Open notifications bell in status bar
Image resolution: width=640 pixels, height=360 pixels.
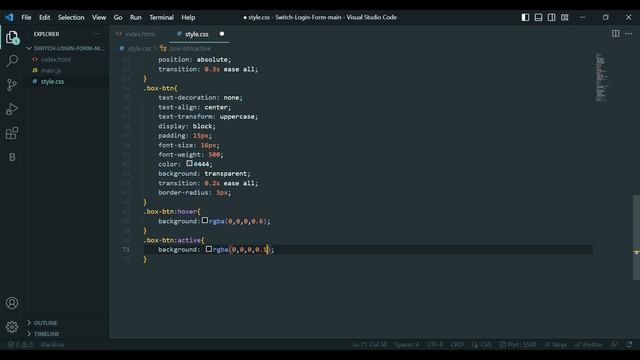(629, 344)
